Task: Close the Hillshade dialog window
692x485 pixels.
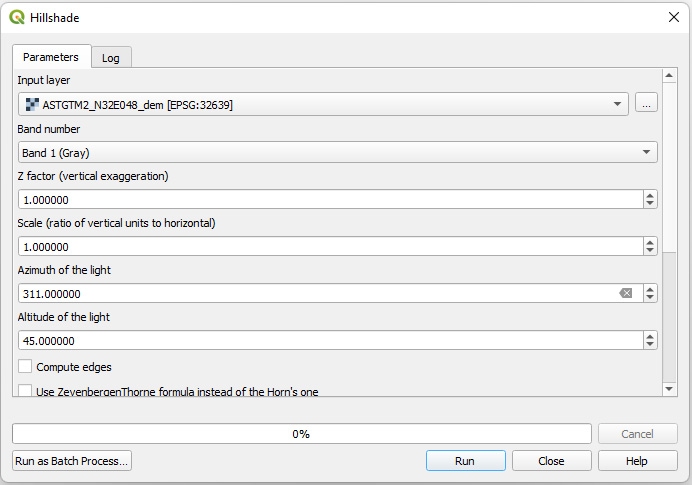Action: click(673, 17)
